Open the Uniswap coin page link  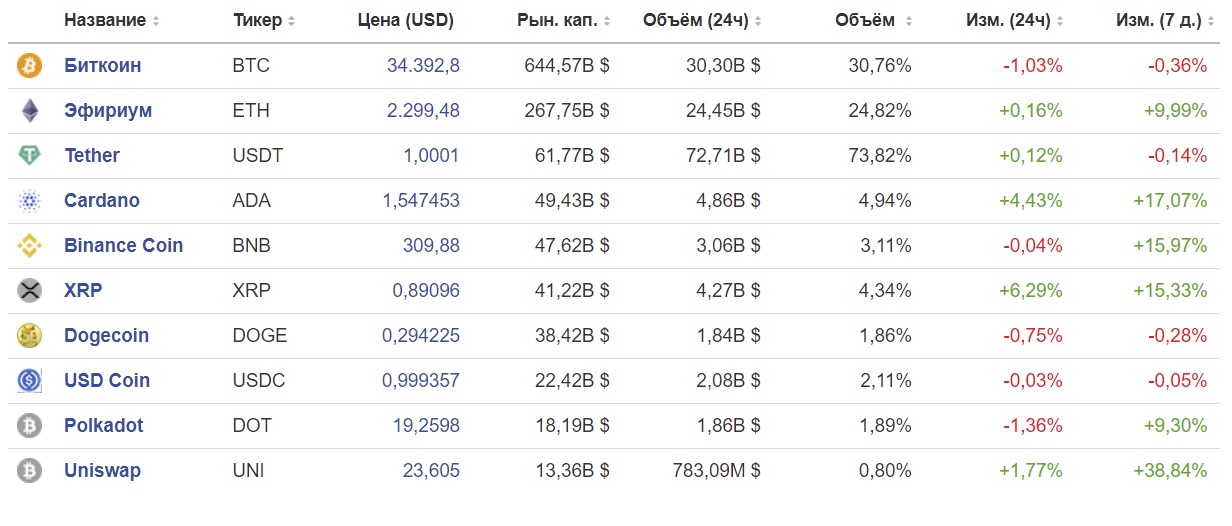tap(102, 471)
